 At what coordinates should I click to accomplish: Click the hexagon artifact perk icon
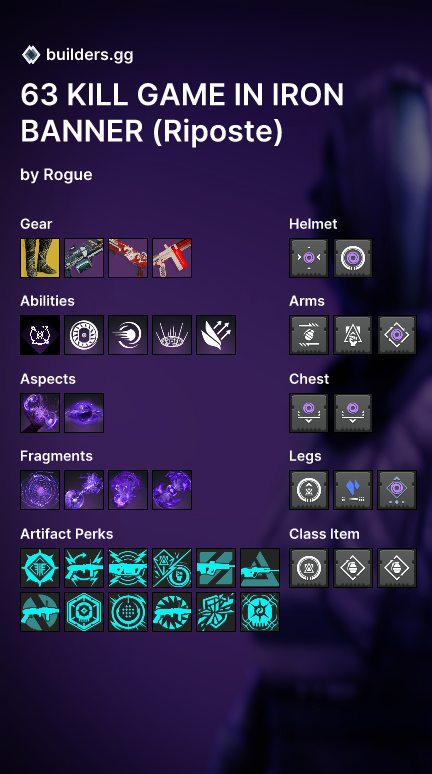pos(84,612)
